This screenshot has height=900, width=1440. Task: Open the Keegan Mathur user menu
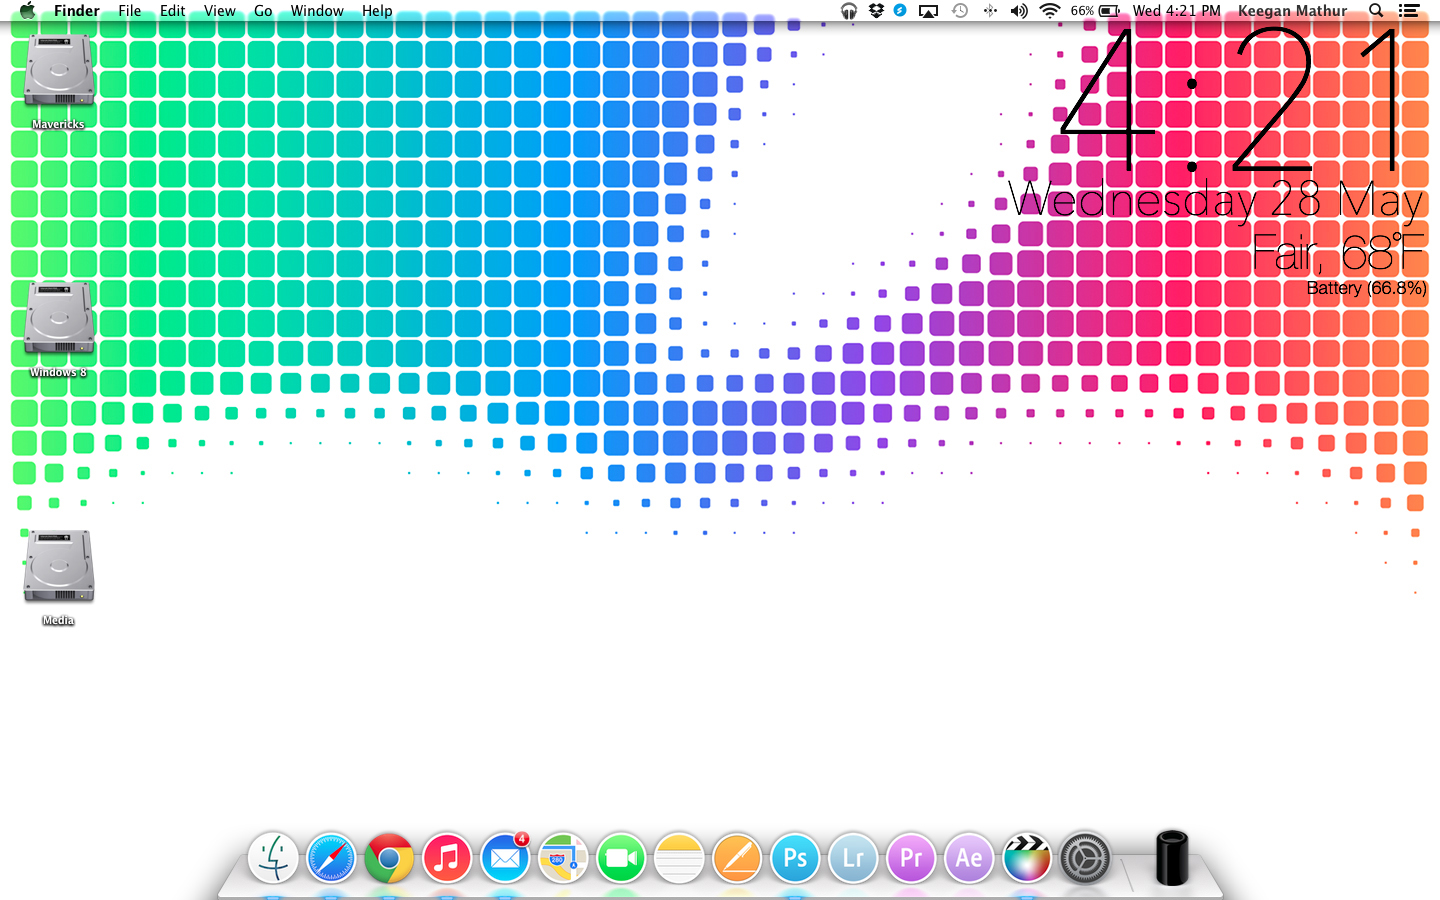pos(1293,11)
